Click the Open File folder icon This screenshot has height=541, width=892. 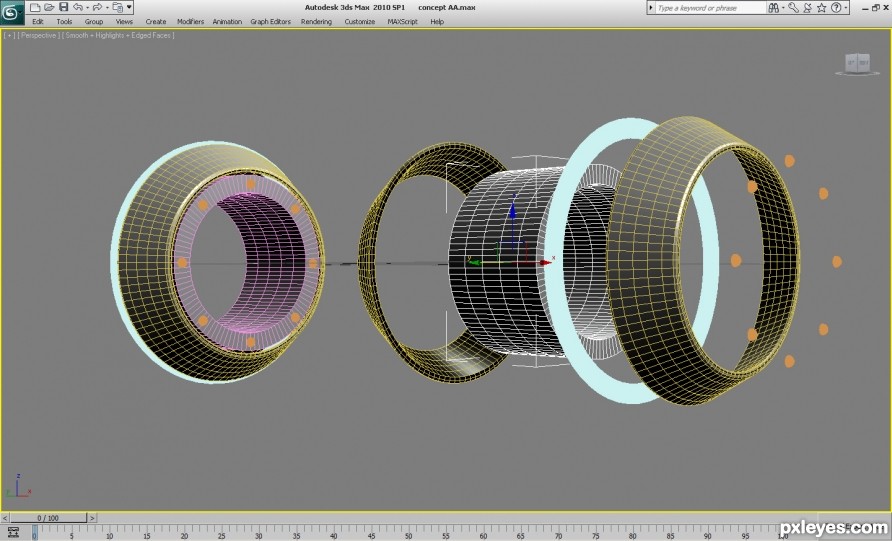pyautogui.click(x=49, y=7)
